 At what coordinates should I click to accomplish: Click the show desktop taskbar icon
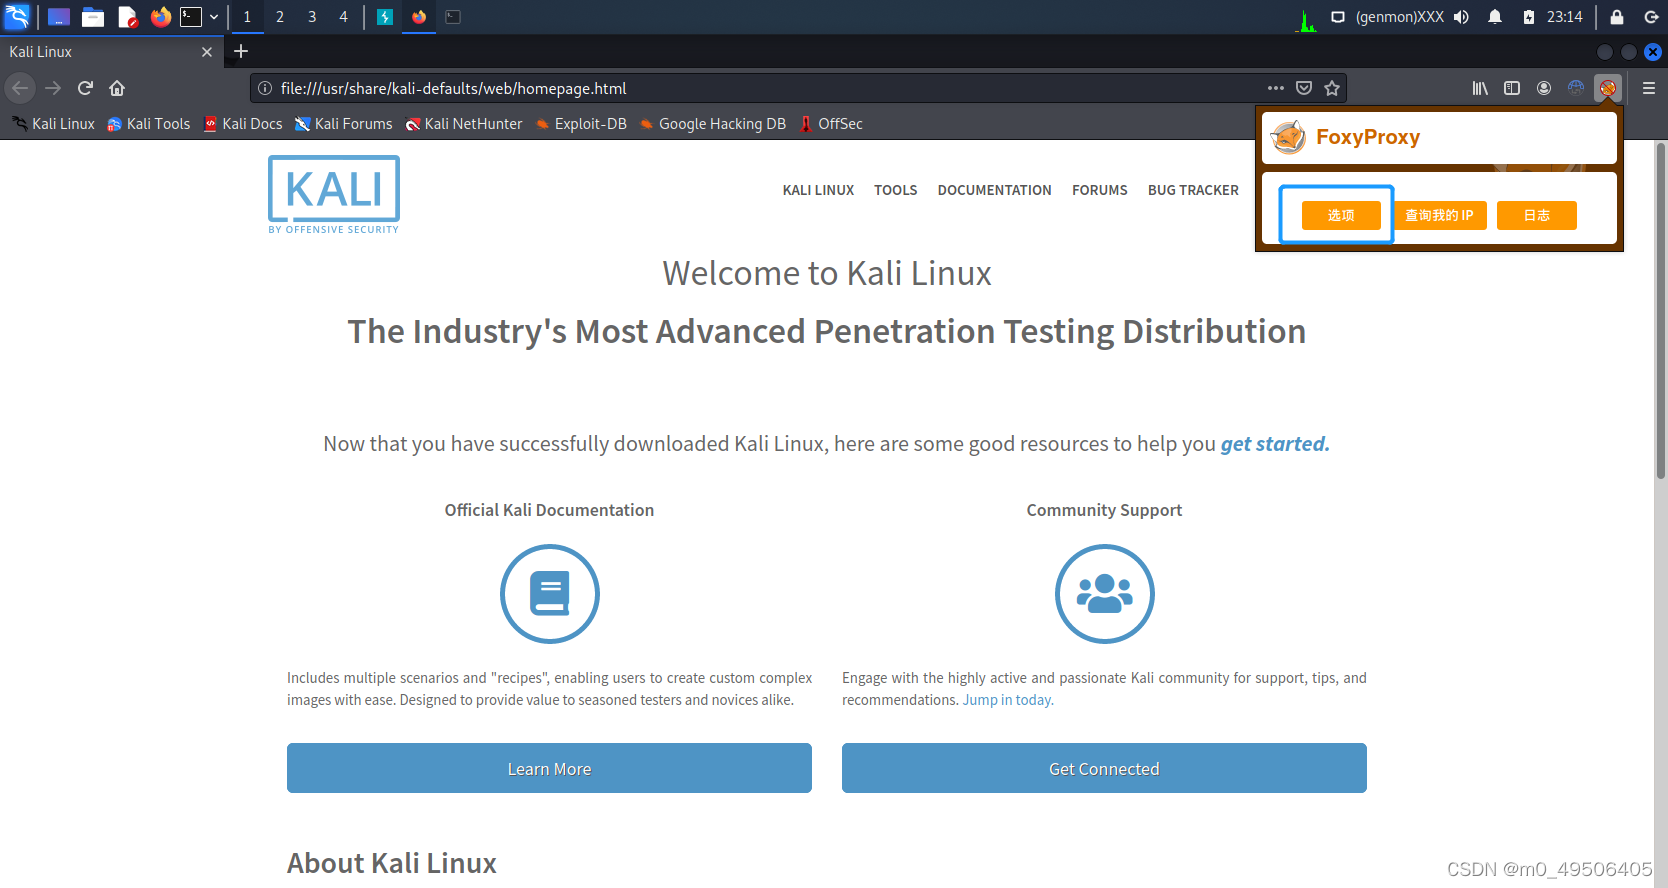[x=59, y=16]
